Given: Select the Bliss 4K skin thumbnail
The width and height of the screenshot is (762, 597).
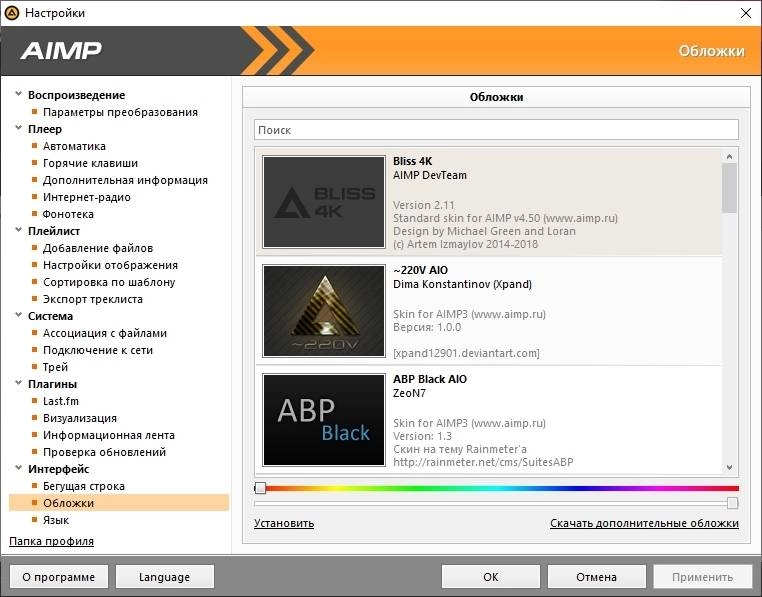Looking at the screenshot, I should pos(324,202).
